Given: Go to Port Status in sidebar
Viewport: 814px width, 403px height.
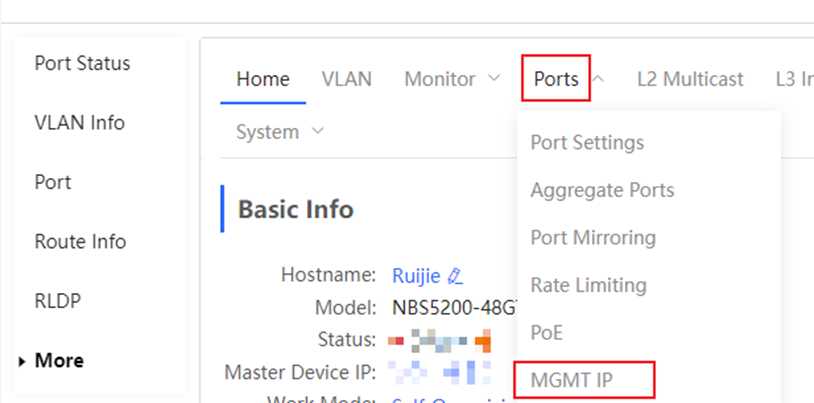Looking at the screenshot, I should 82,63.
